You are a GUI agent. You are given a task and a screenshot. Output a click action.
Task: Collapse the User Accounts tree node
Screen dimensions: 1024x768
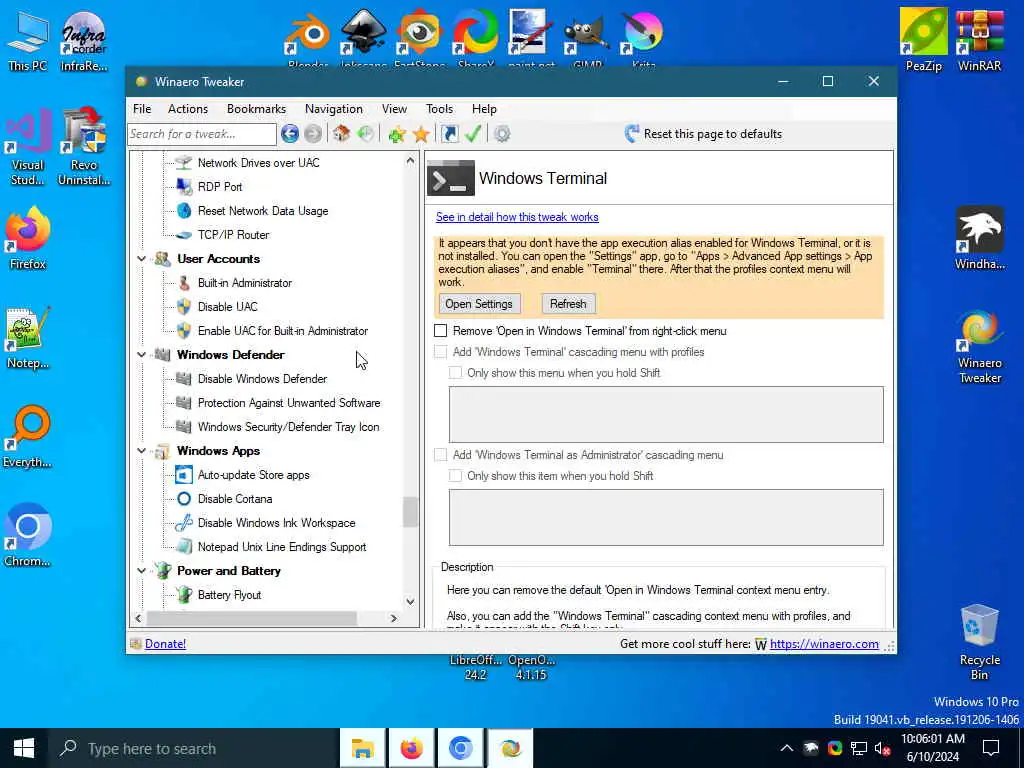click(142, 259)
